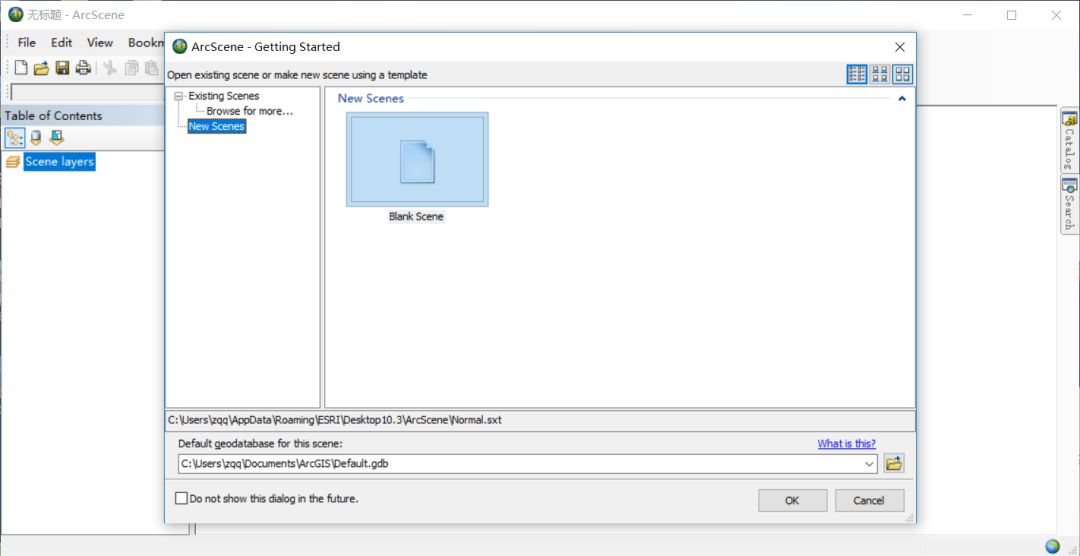Switch dialog to list view icon

pyautogui.click(x=857, y=74)
